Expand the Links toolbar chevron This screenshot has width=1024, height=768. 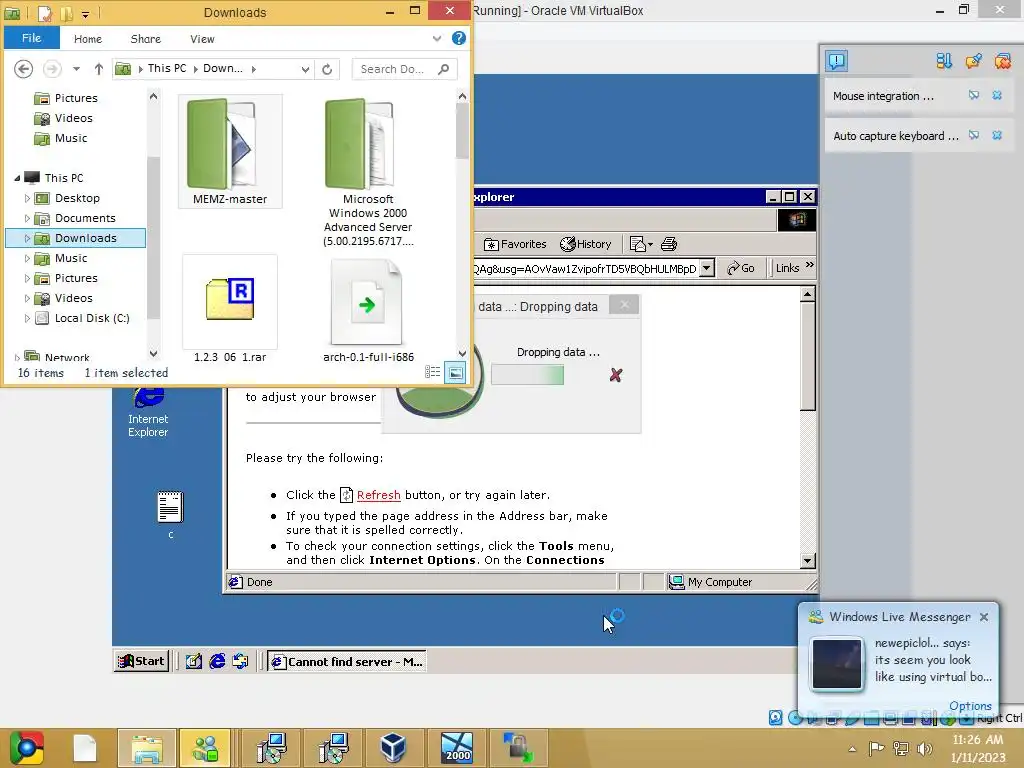click(810, 265)
